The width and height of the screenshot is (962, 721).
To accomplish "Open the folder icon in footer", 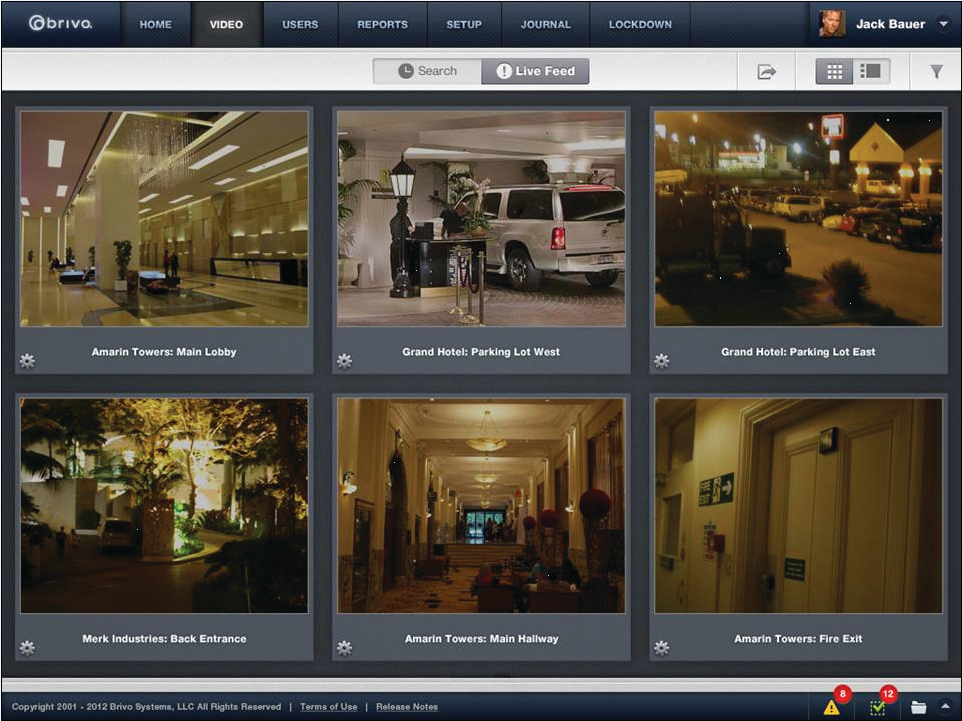I will (x=919, y=707).
